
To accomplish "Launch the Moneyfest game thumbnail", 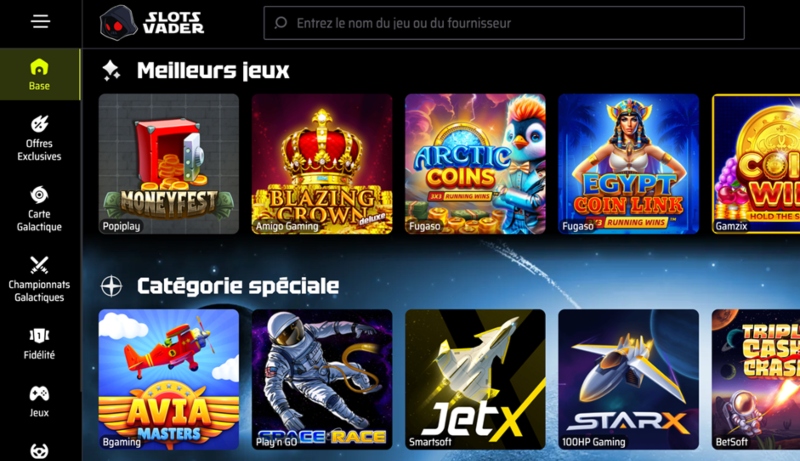I will 169,164.
